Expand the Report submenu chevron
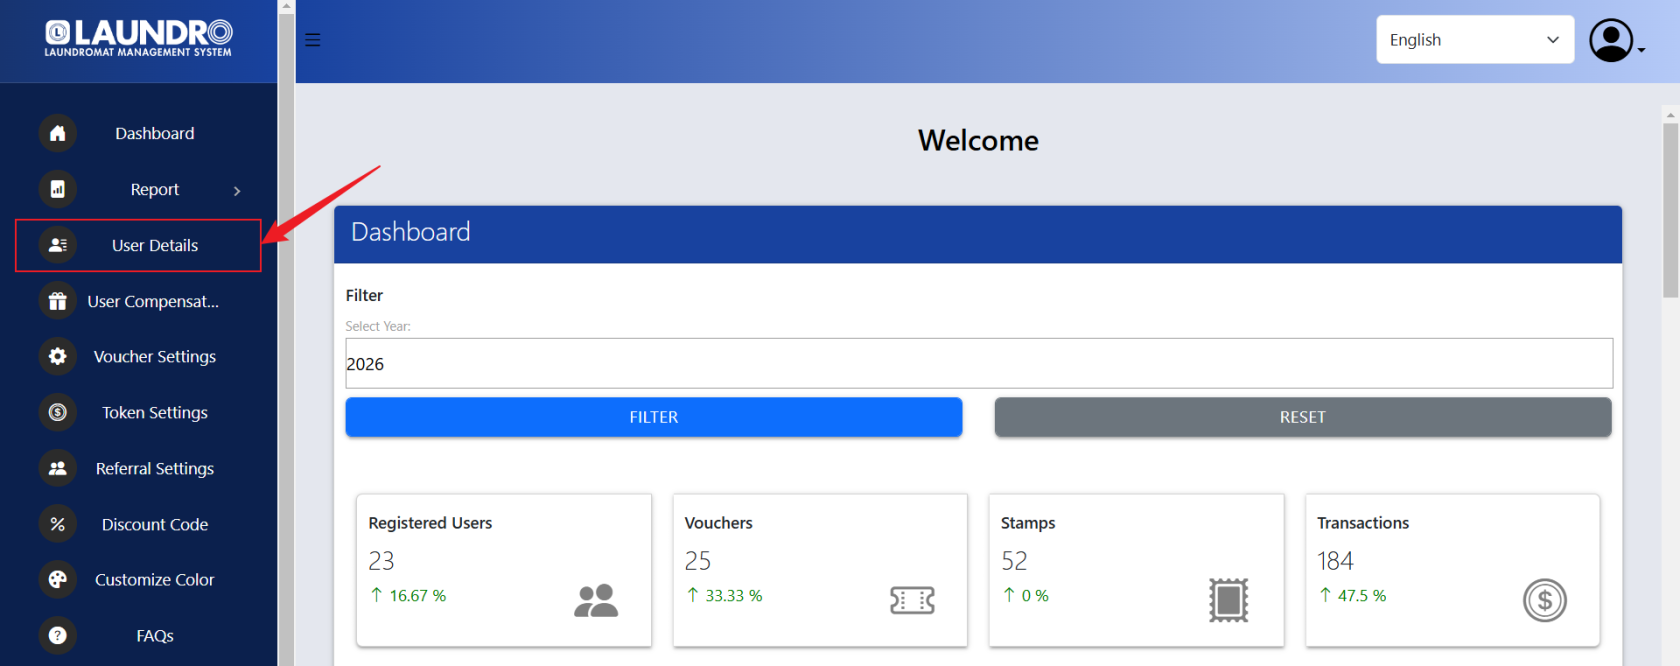The image size is (1680, 666). [x=237, y=190]
